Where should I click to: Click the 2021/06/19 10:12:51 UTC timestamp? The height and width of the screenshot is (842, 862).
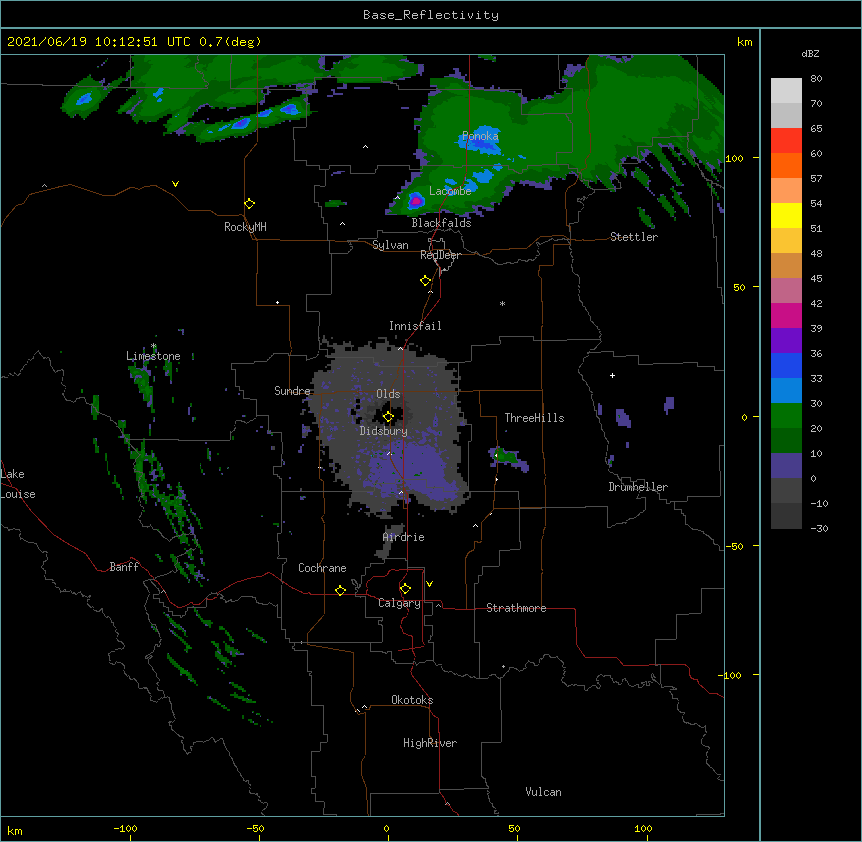(x=99, y=42)
